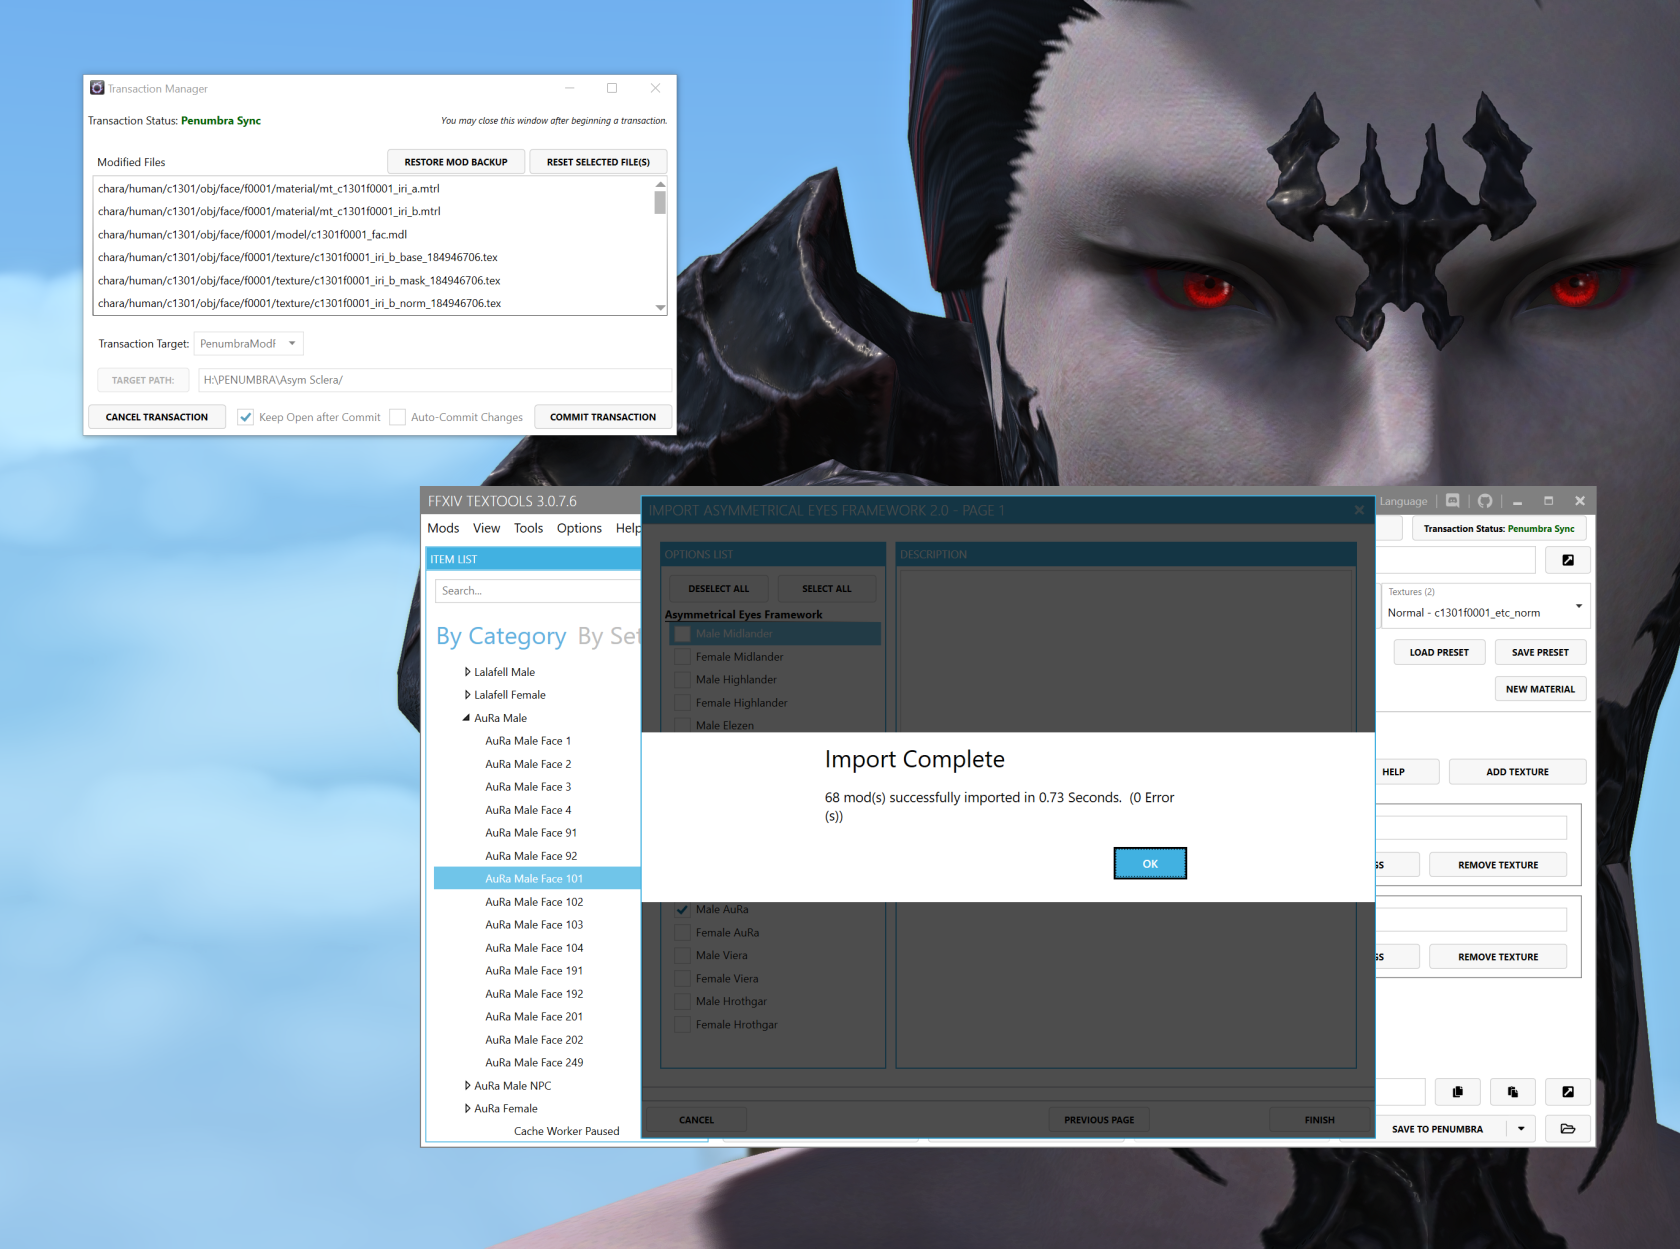This screenshot has width=1680, height=1249.
Task: Click the Modified Files scrollbar up arrow
Action: tap(660, 185)
